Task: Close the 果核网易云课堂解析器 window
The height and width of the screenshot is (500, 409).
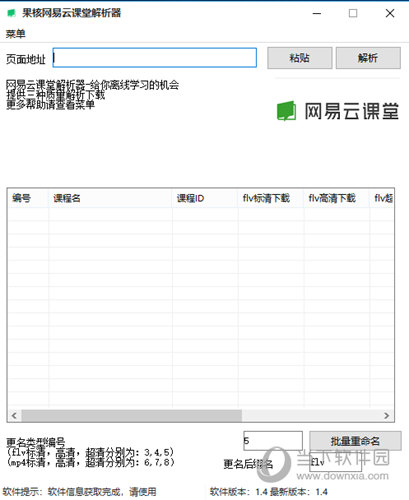Action: click(x=390, y=13)
